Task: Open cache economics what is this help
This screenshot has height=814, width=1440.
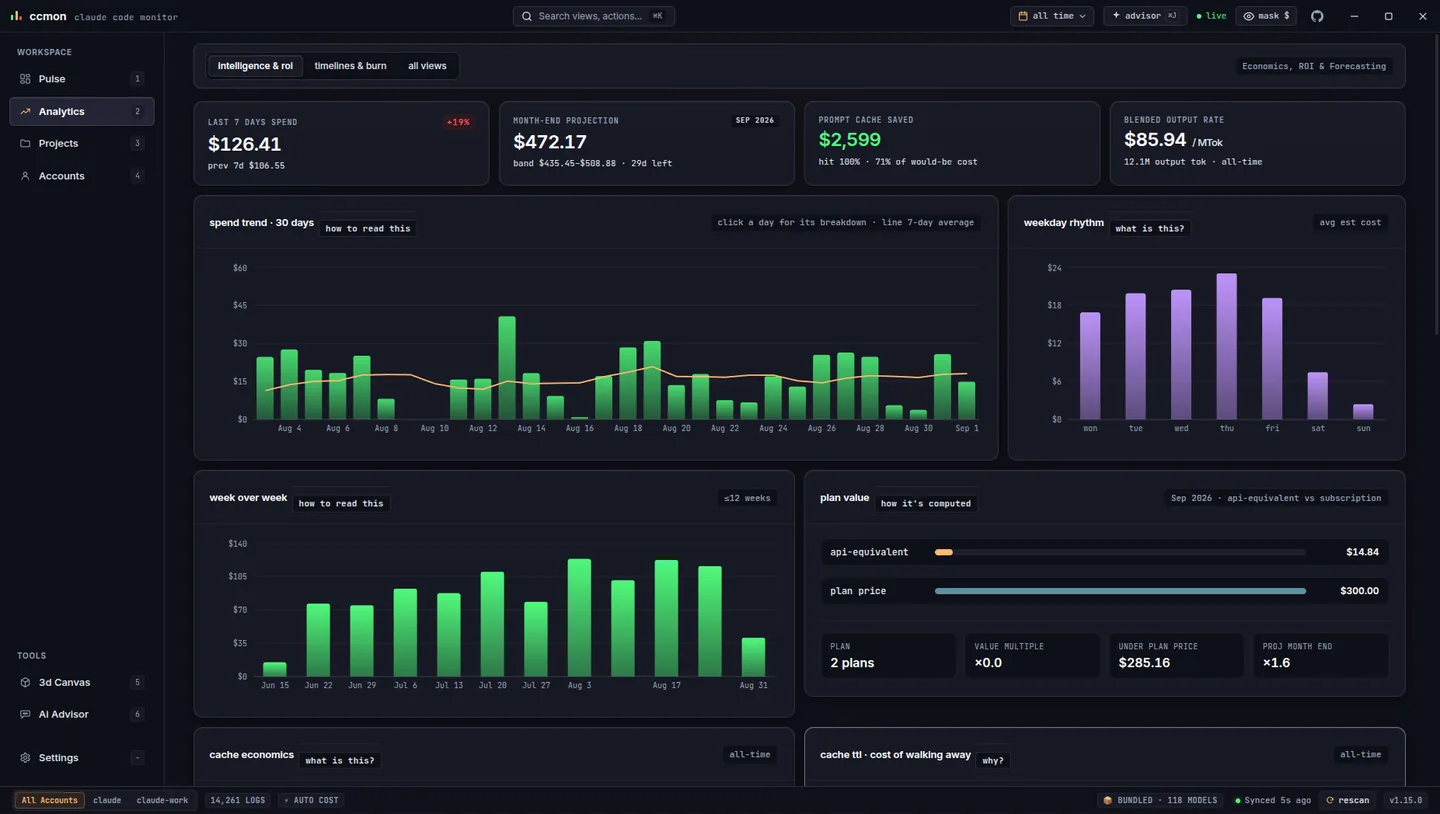Action: tap(339, 760)
